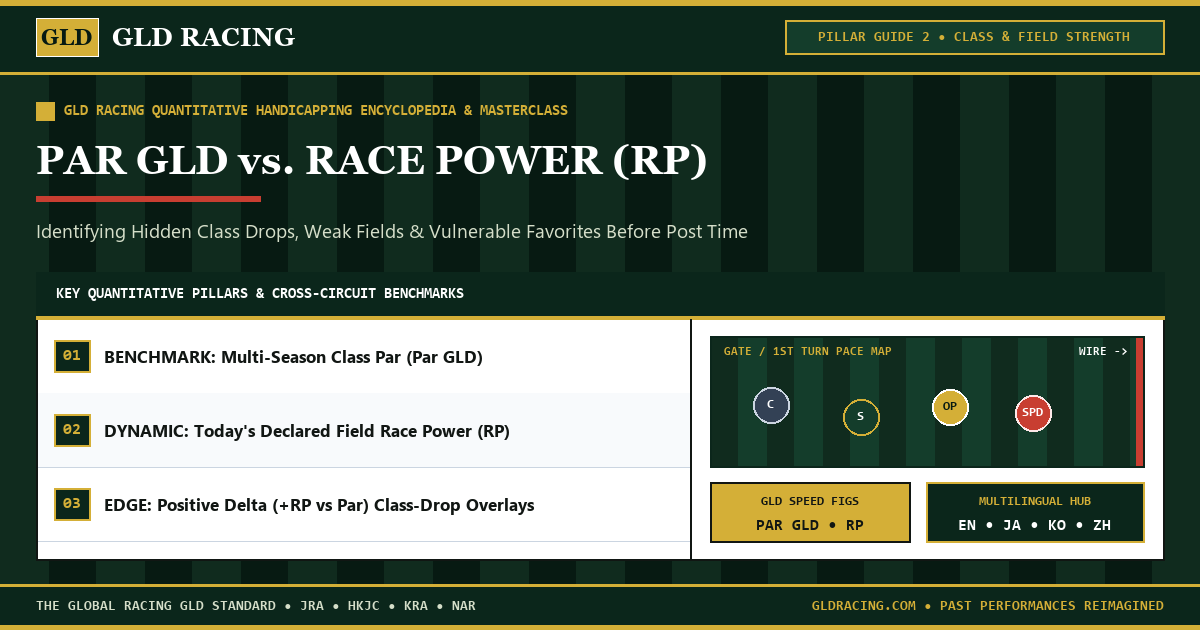Screen dimensions: 1200x630
Task: Click the PAR GLD vs. RACE POWER heading
Action: (371, 160)
